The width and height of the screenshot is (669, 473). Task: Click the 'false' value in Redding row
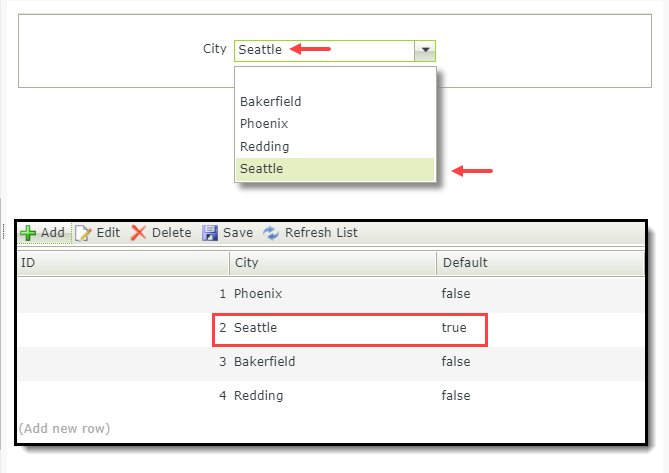coord(456,396)
